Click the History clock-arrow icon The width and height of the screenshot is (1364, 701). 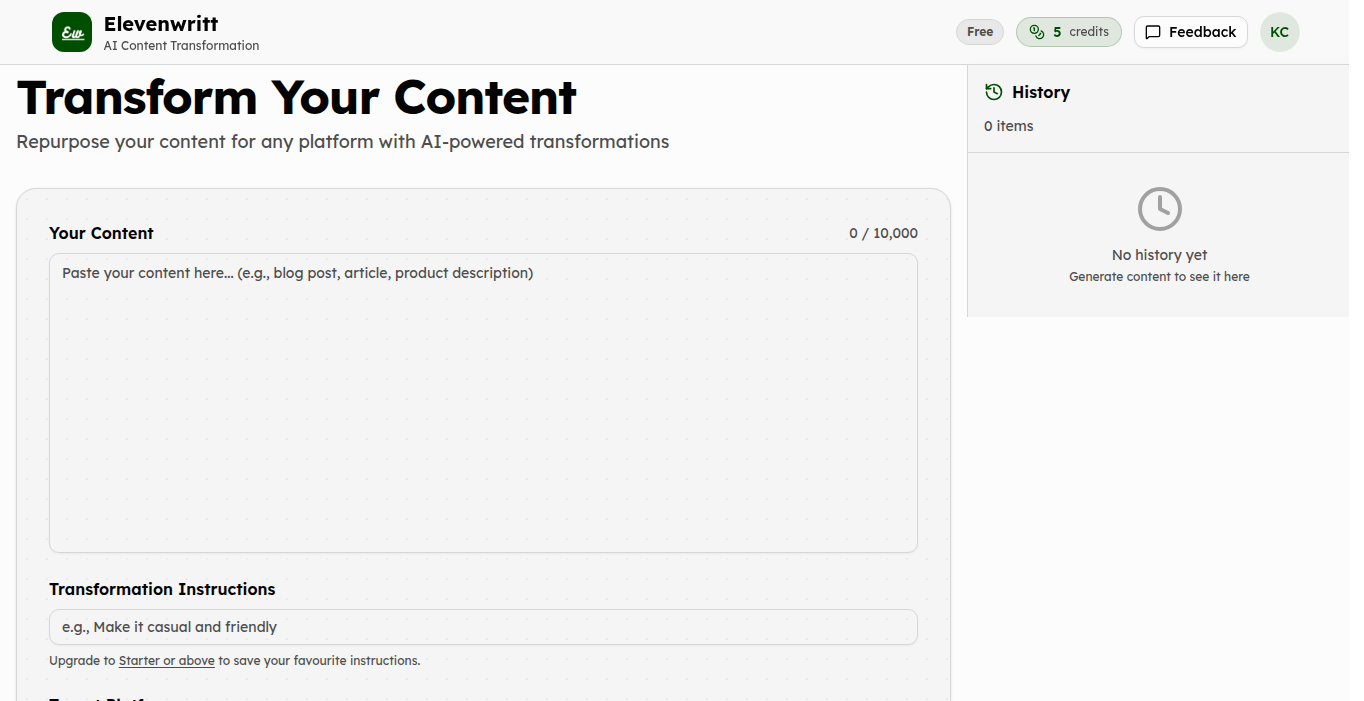(x=993, y=92)
